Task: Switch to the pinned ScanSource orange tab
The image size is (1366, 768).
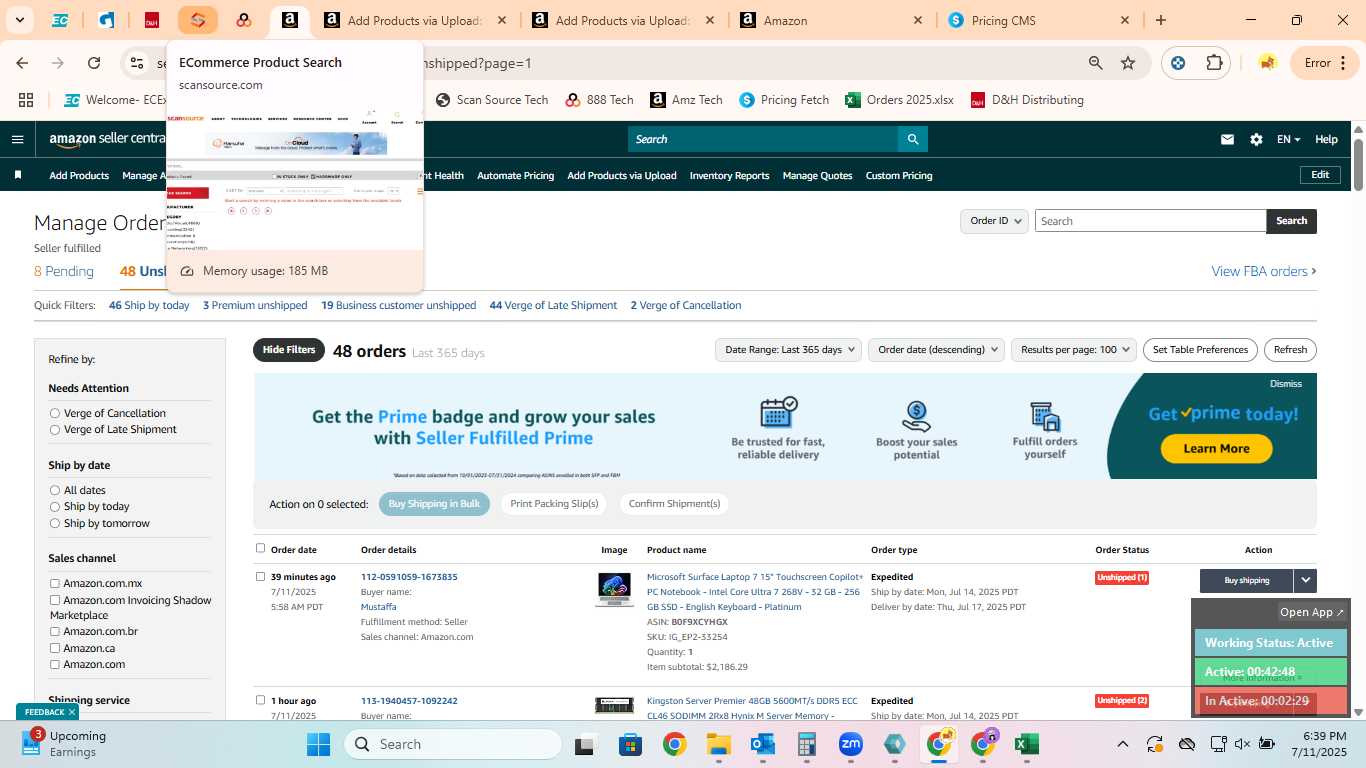Action: click(x=198, y=20)
